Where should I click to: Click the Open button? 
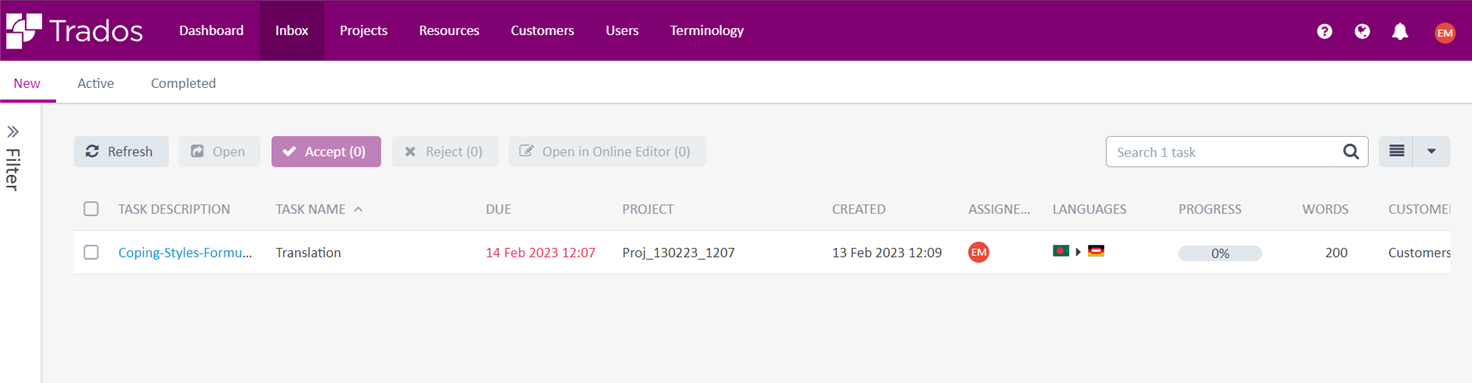[x=219, y=152]
